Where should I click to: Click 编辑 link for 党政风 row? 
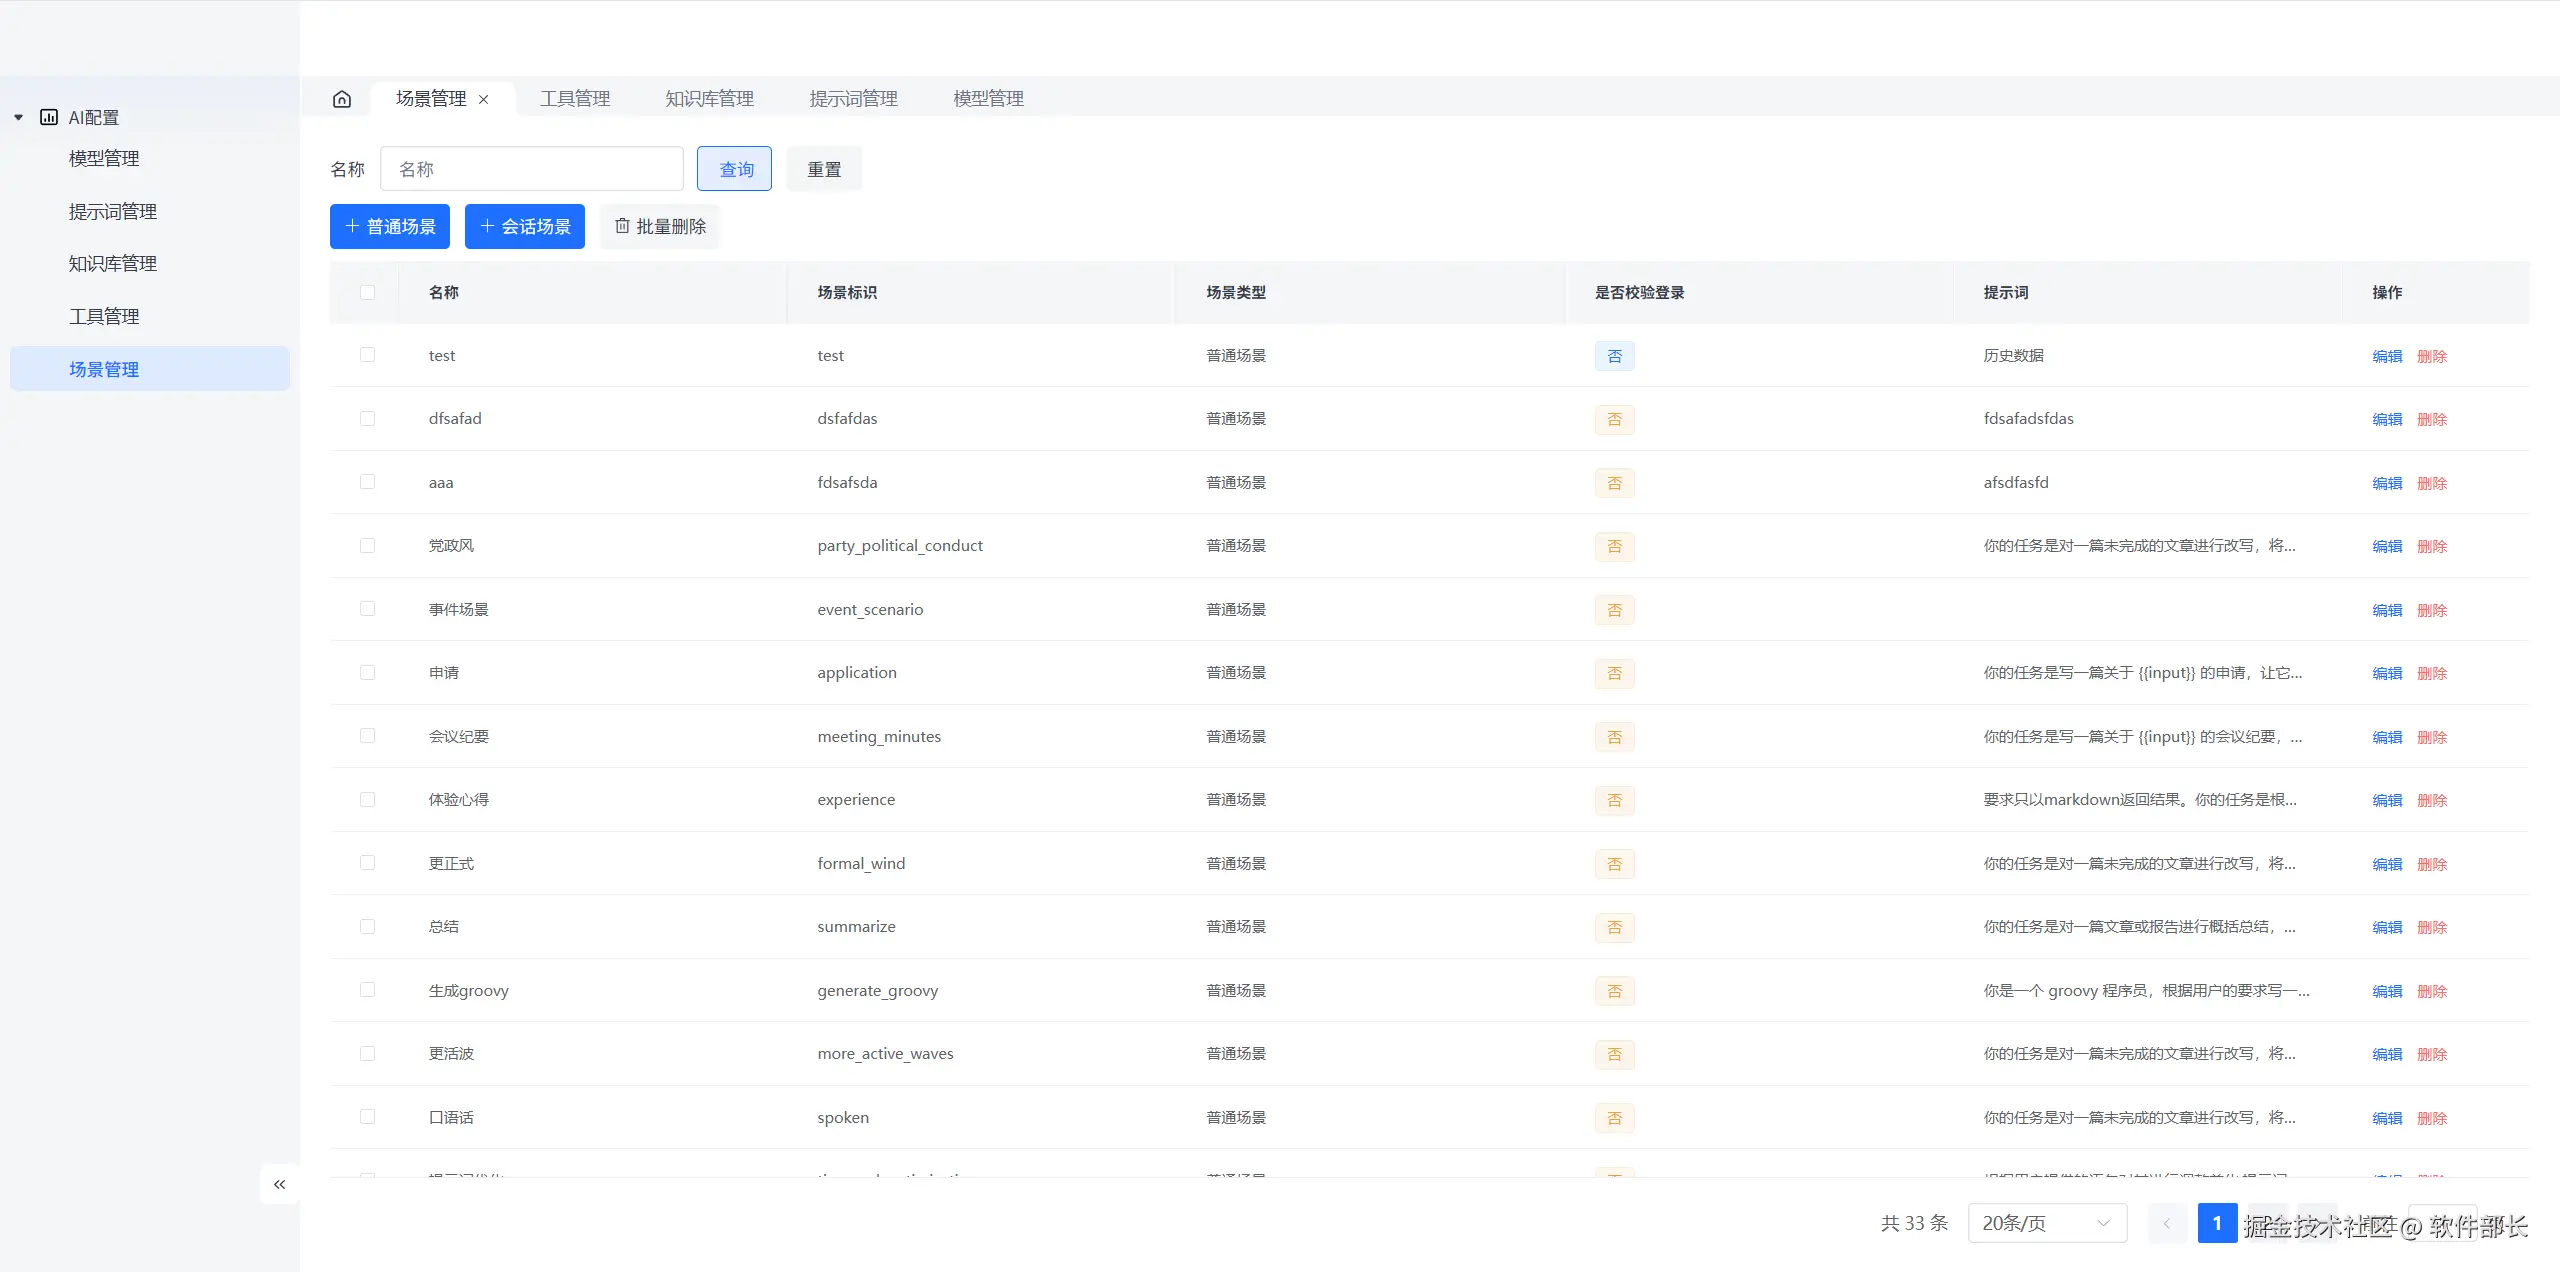pos(2386,546)
